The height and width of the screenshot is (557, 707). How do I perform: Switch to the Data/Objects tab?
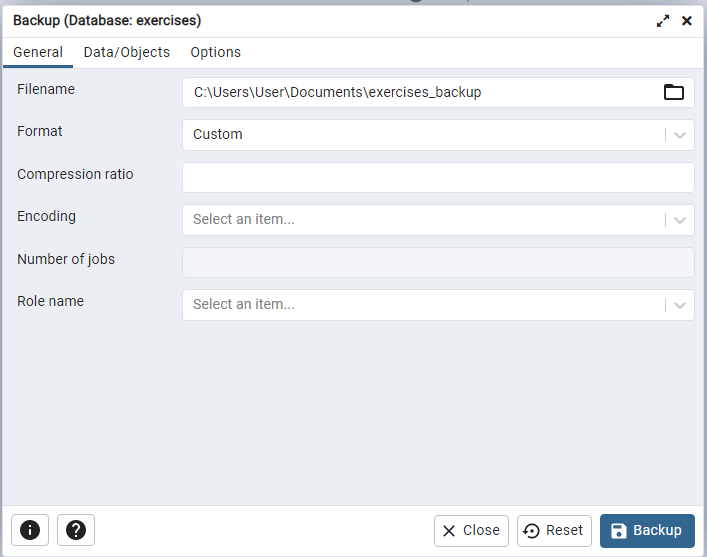(127, 52)
